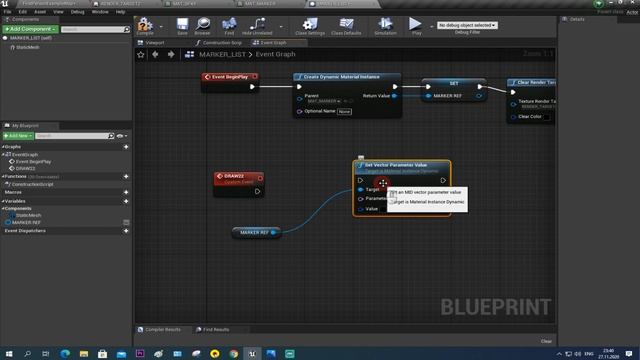Click the Components panel search field
The width and height of the screenshot is (640, 360).
(x=95, y=29)
